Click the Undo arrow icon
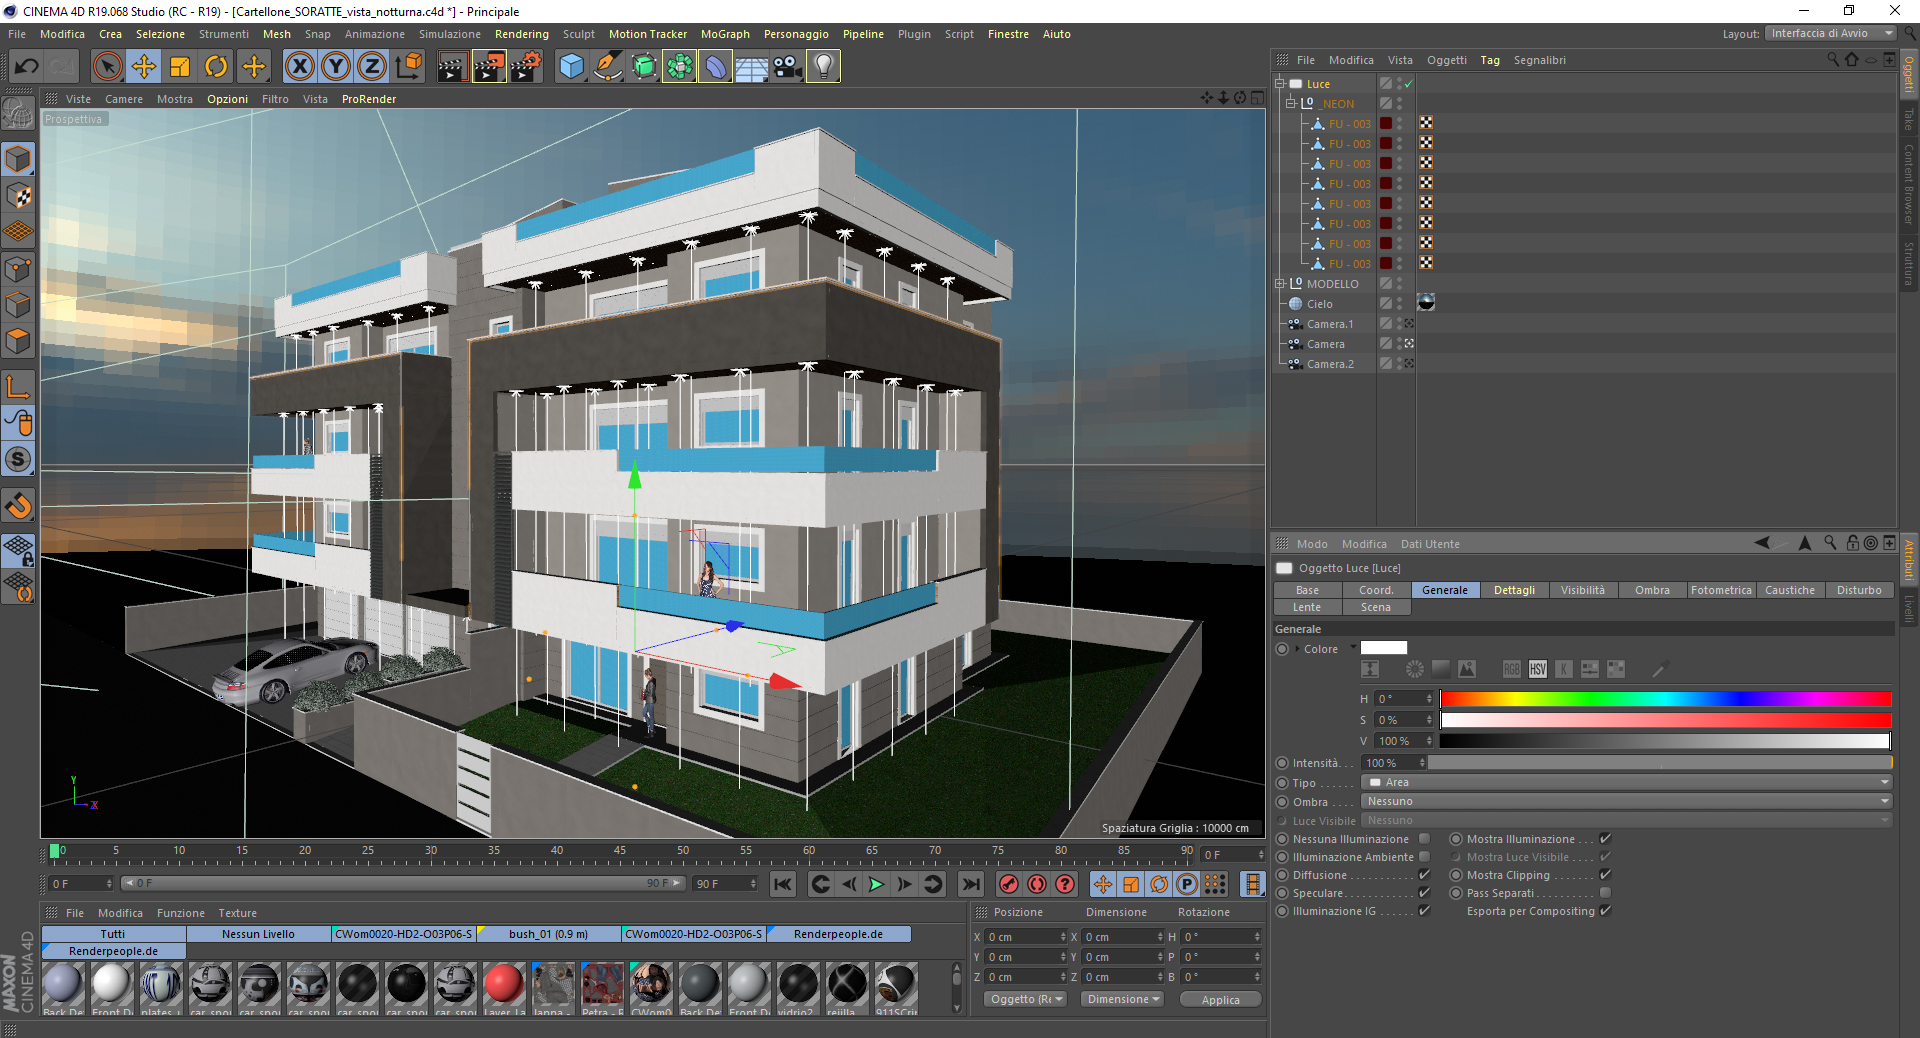This screenshot has width=1920, height=1038. pyautogui.click(x=26, y=67)
